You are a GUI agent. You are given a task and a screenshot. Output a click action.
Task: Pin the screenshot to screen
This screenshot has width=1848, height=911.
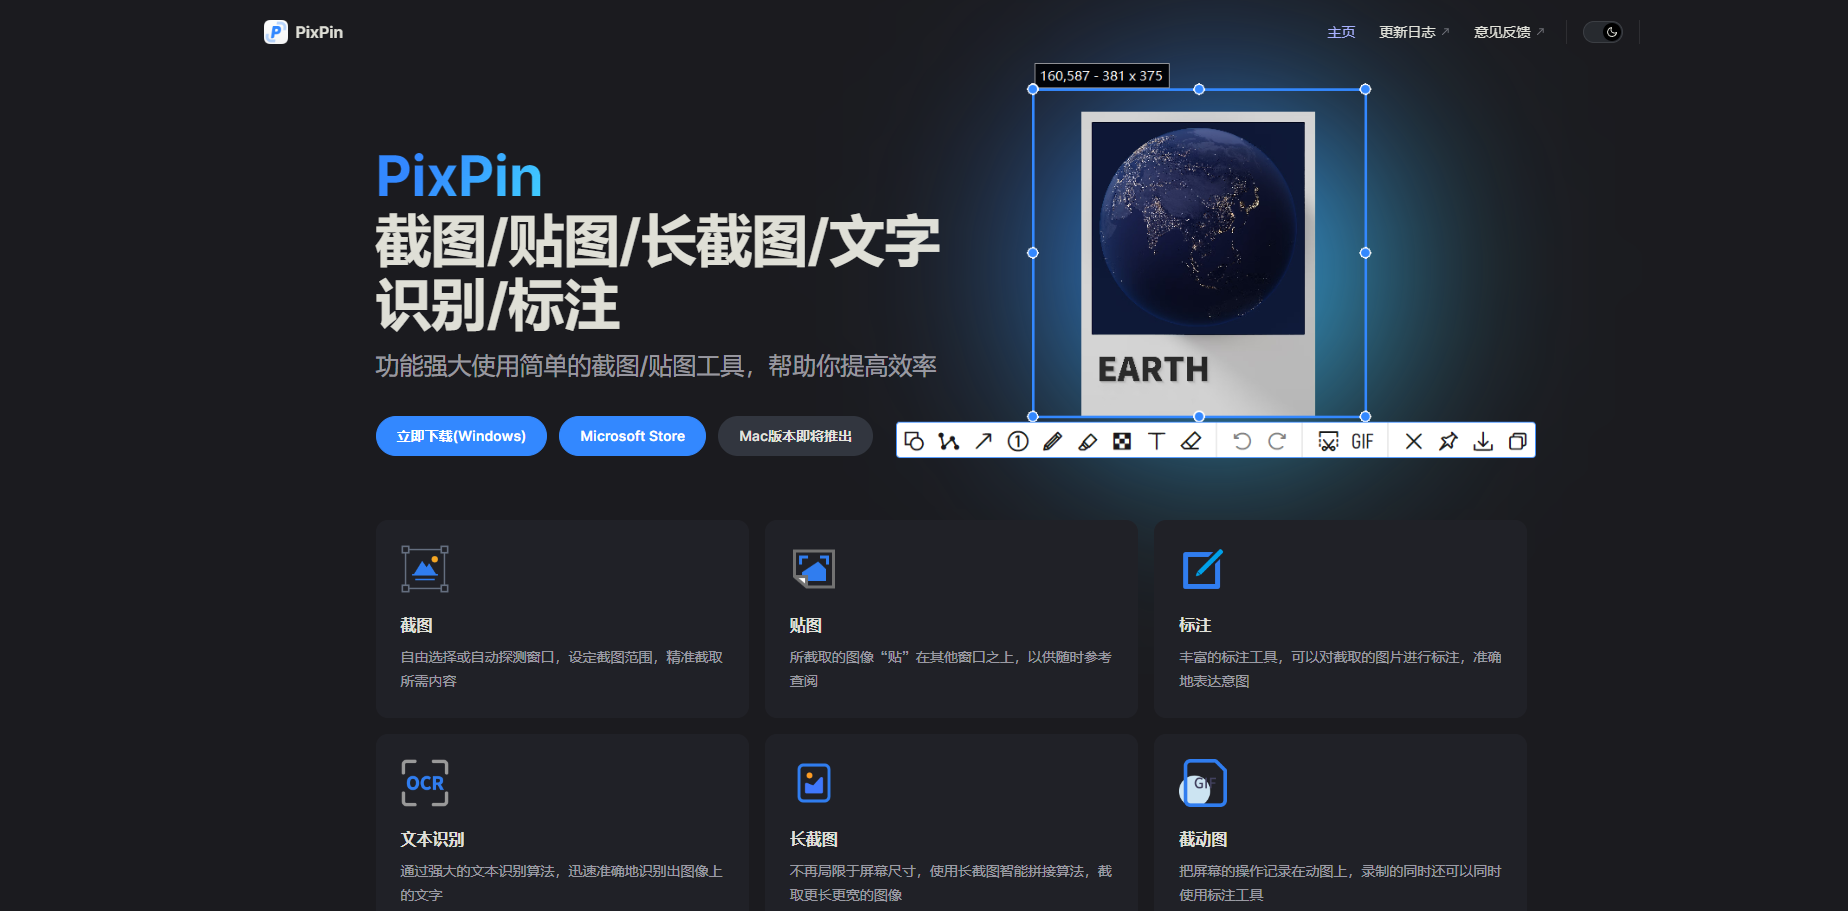click(x=1448, y=441)
